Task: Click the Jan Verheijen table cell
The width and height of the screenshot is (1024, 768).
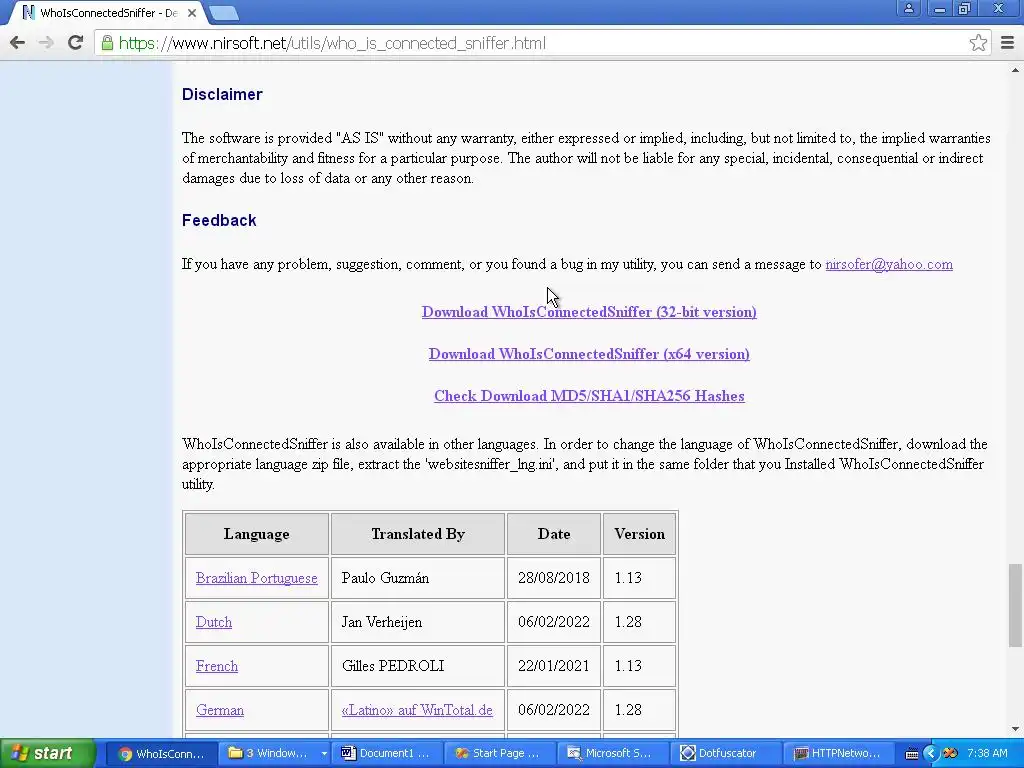Action: coord(418,622)
